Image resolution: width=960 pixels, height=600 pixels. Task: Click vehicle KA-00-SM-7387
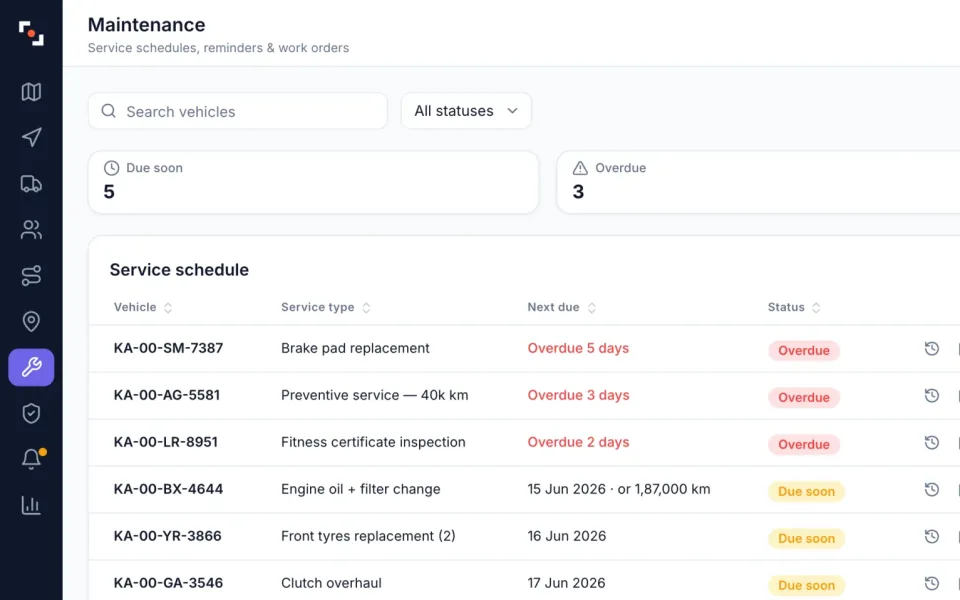(168, 348)
